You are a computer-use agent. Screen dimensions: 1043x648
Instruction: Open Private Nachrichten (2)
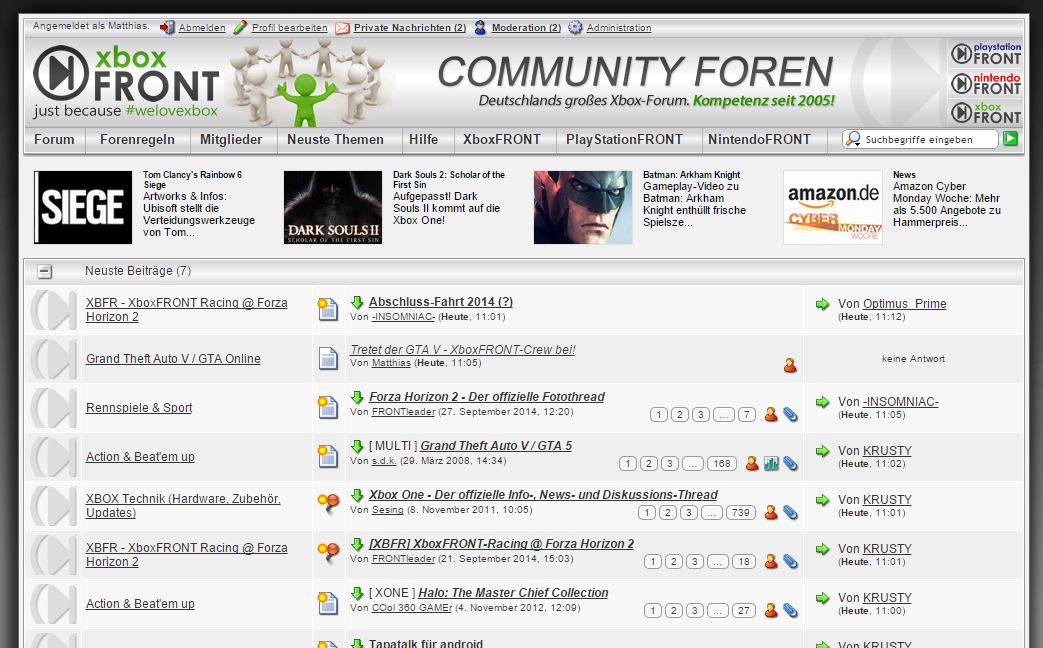point(409,28)
